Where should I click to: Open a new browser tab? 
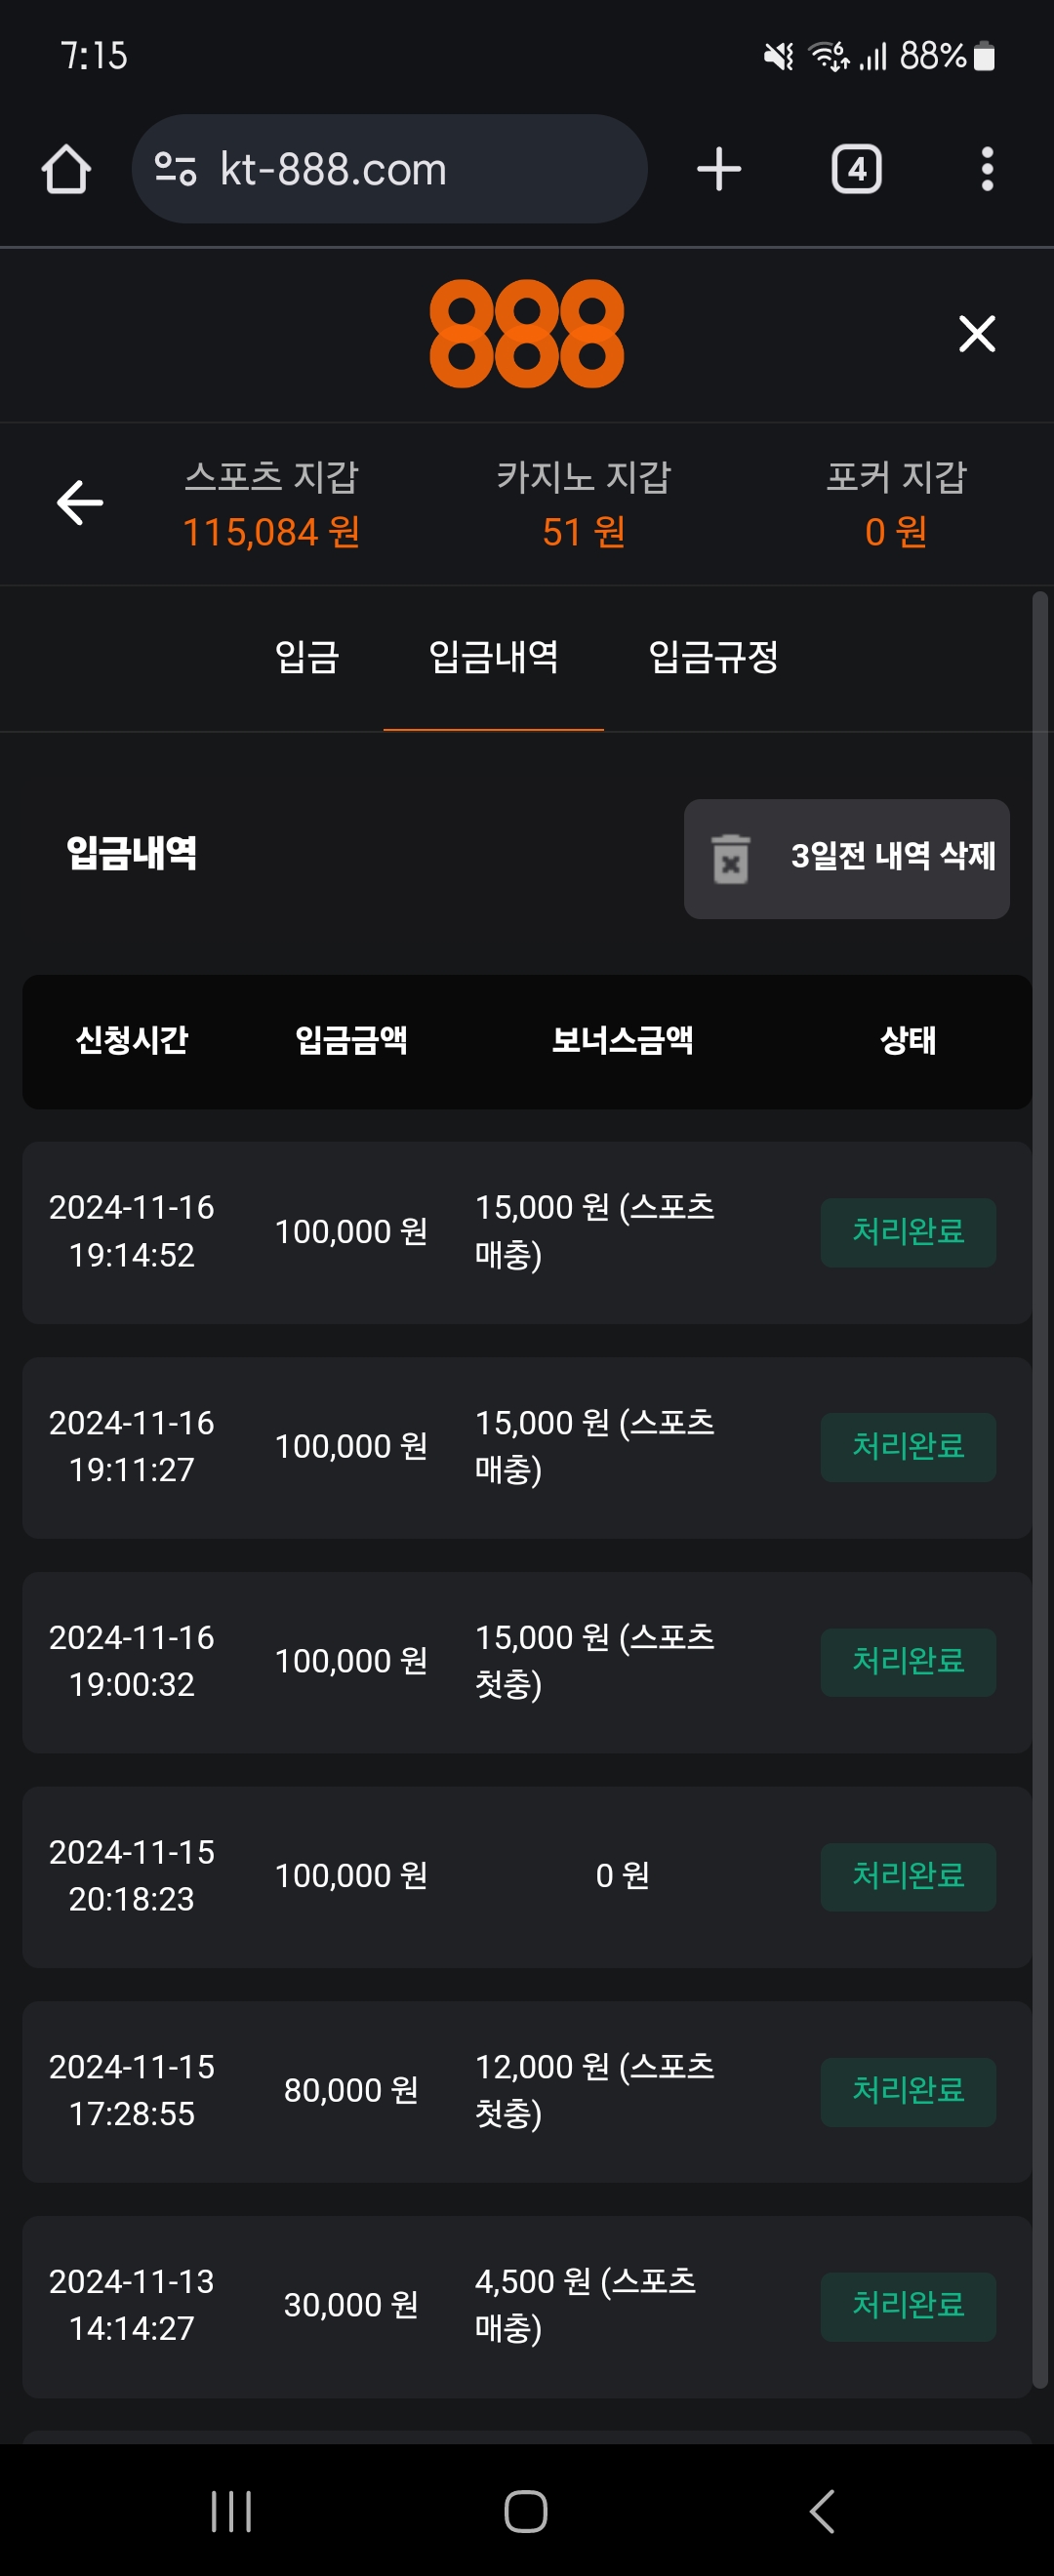[718, 169]
